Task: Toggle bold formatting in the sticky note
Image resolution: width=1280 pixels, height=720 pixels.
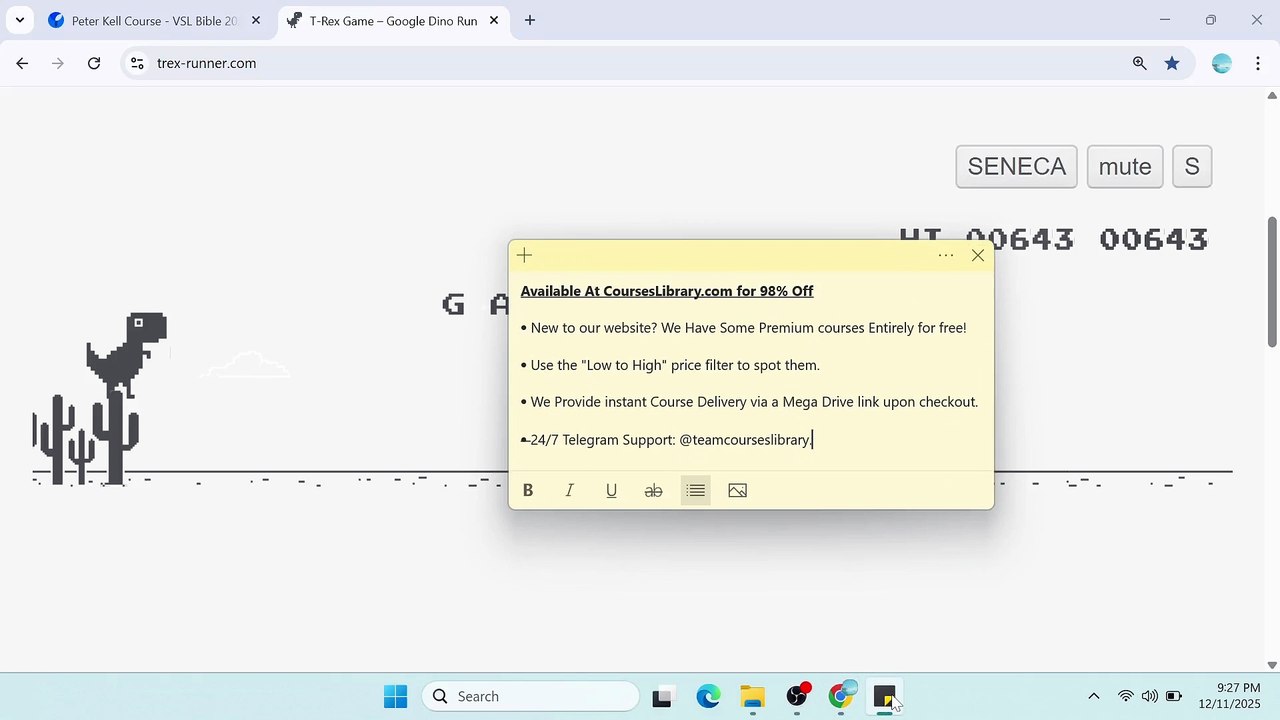Action: 528,490
